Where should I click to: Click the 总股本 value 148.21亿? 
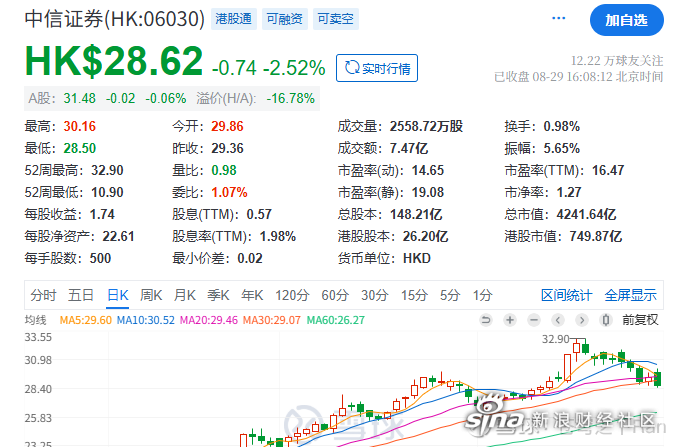tap(416, 214)
